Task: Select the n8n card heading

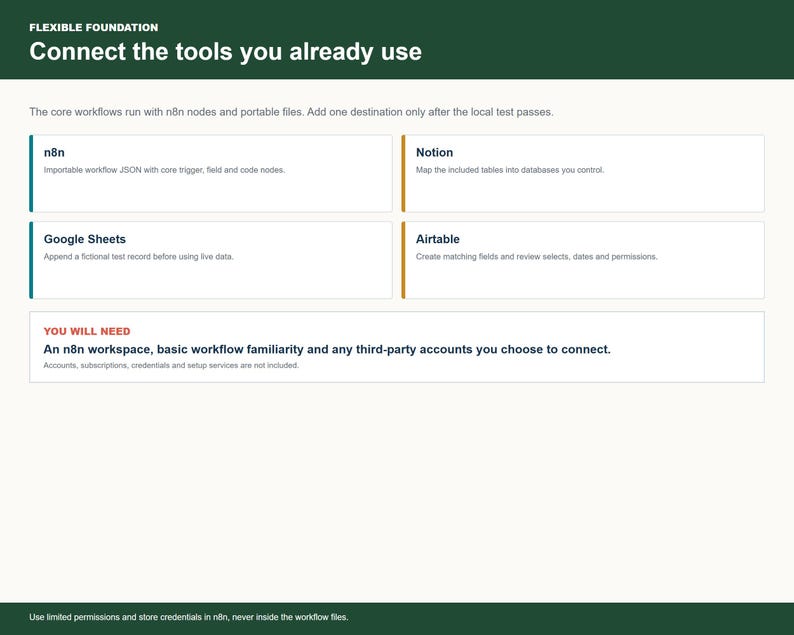Action: [54, 152]
